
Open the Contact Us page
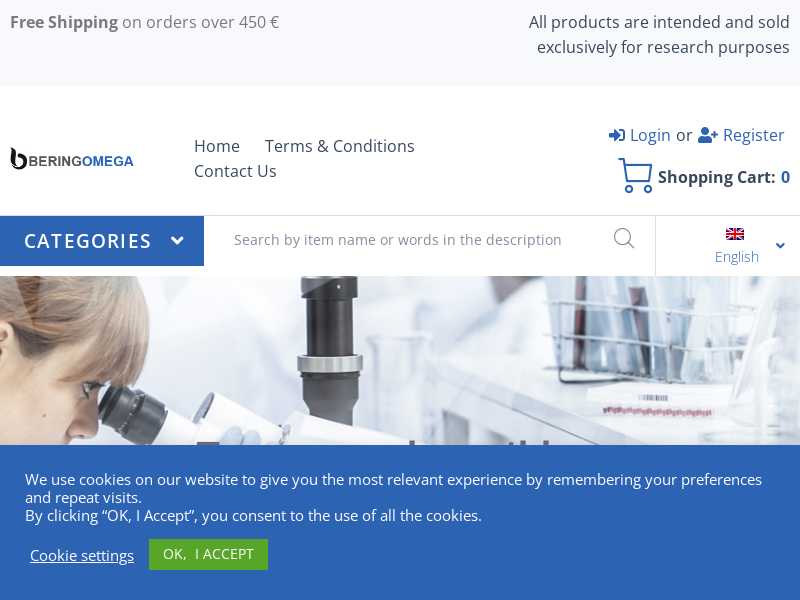click(235, 171)
